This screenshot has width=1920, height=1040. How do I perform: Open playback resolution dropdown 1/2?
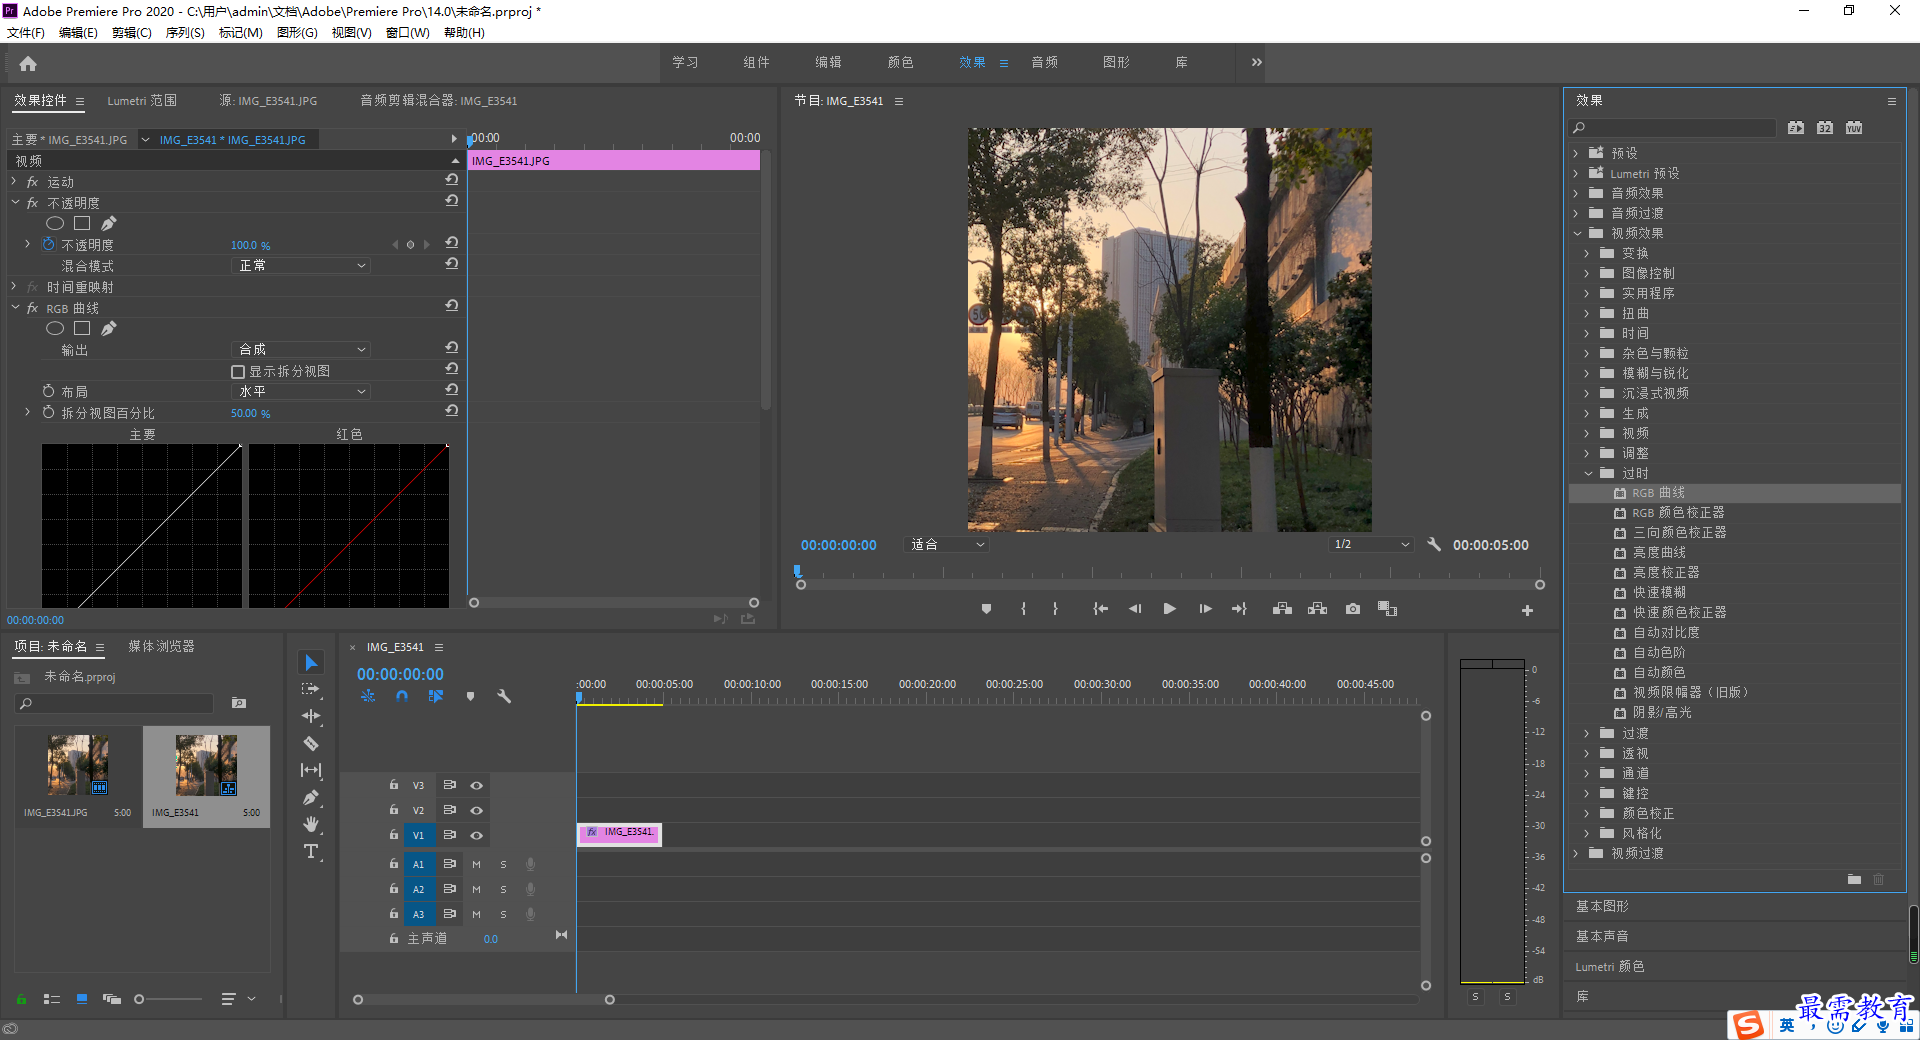tap(1371, 545)
